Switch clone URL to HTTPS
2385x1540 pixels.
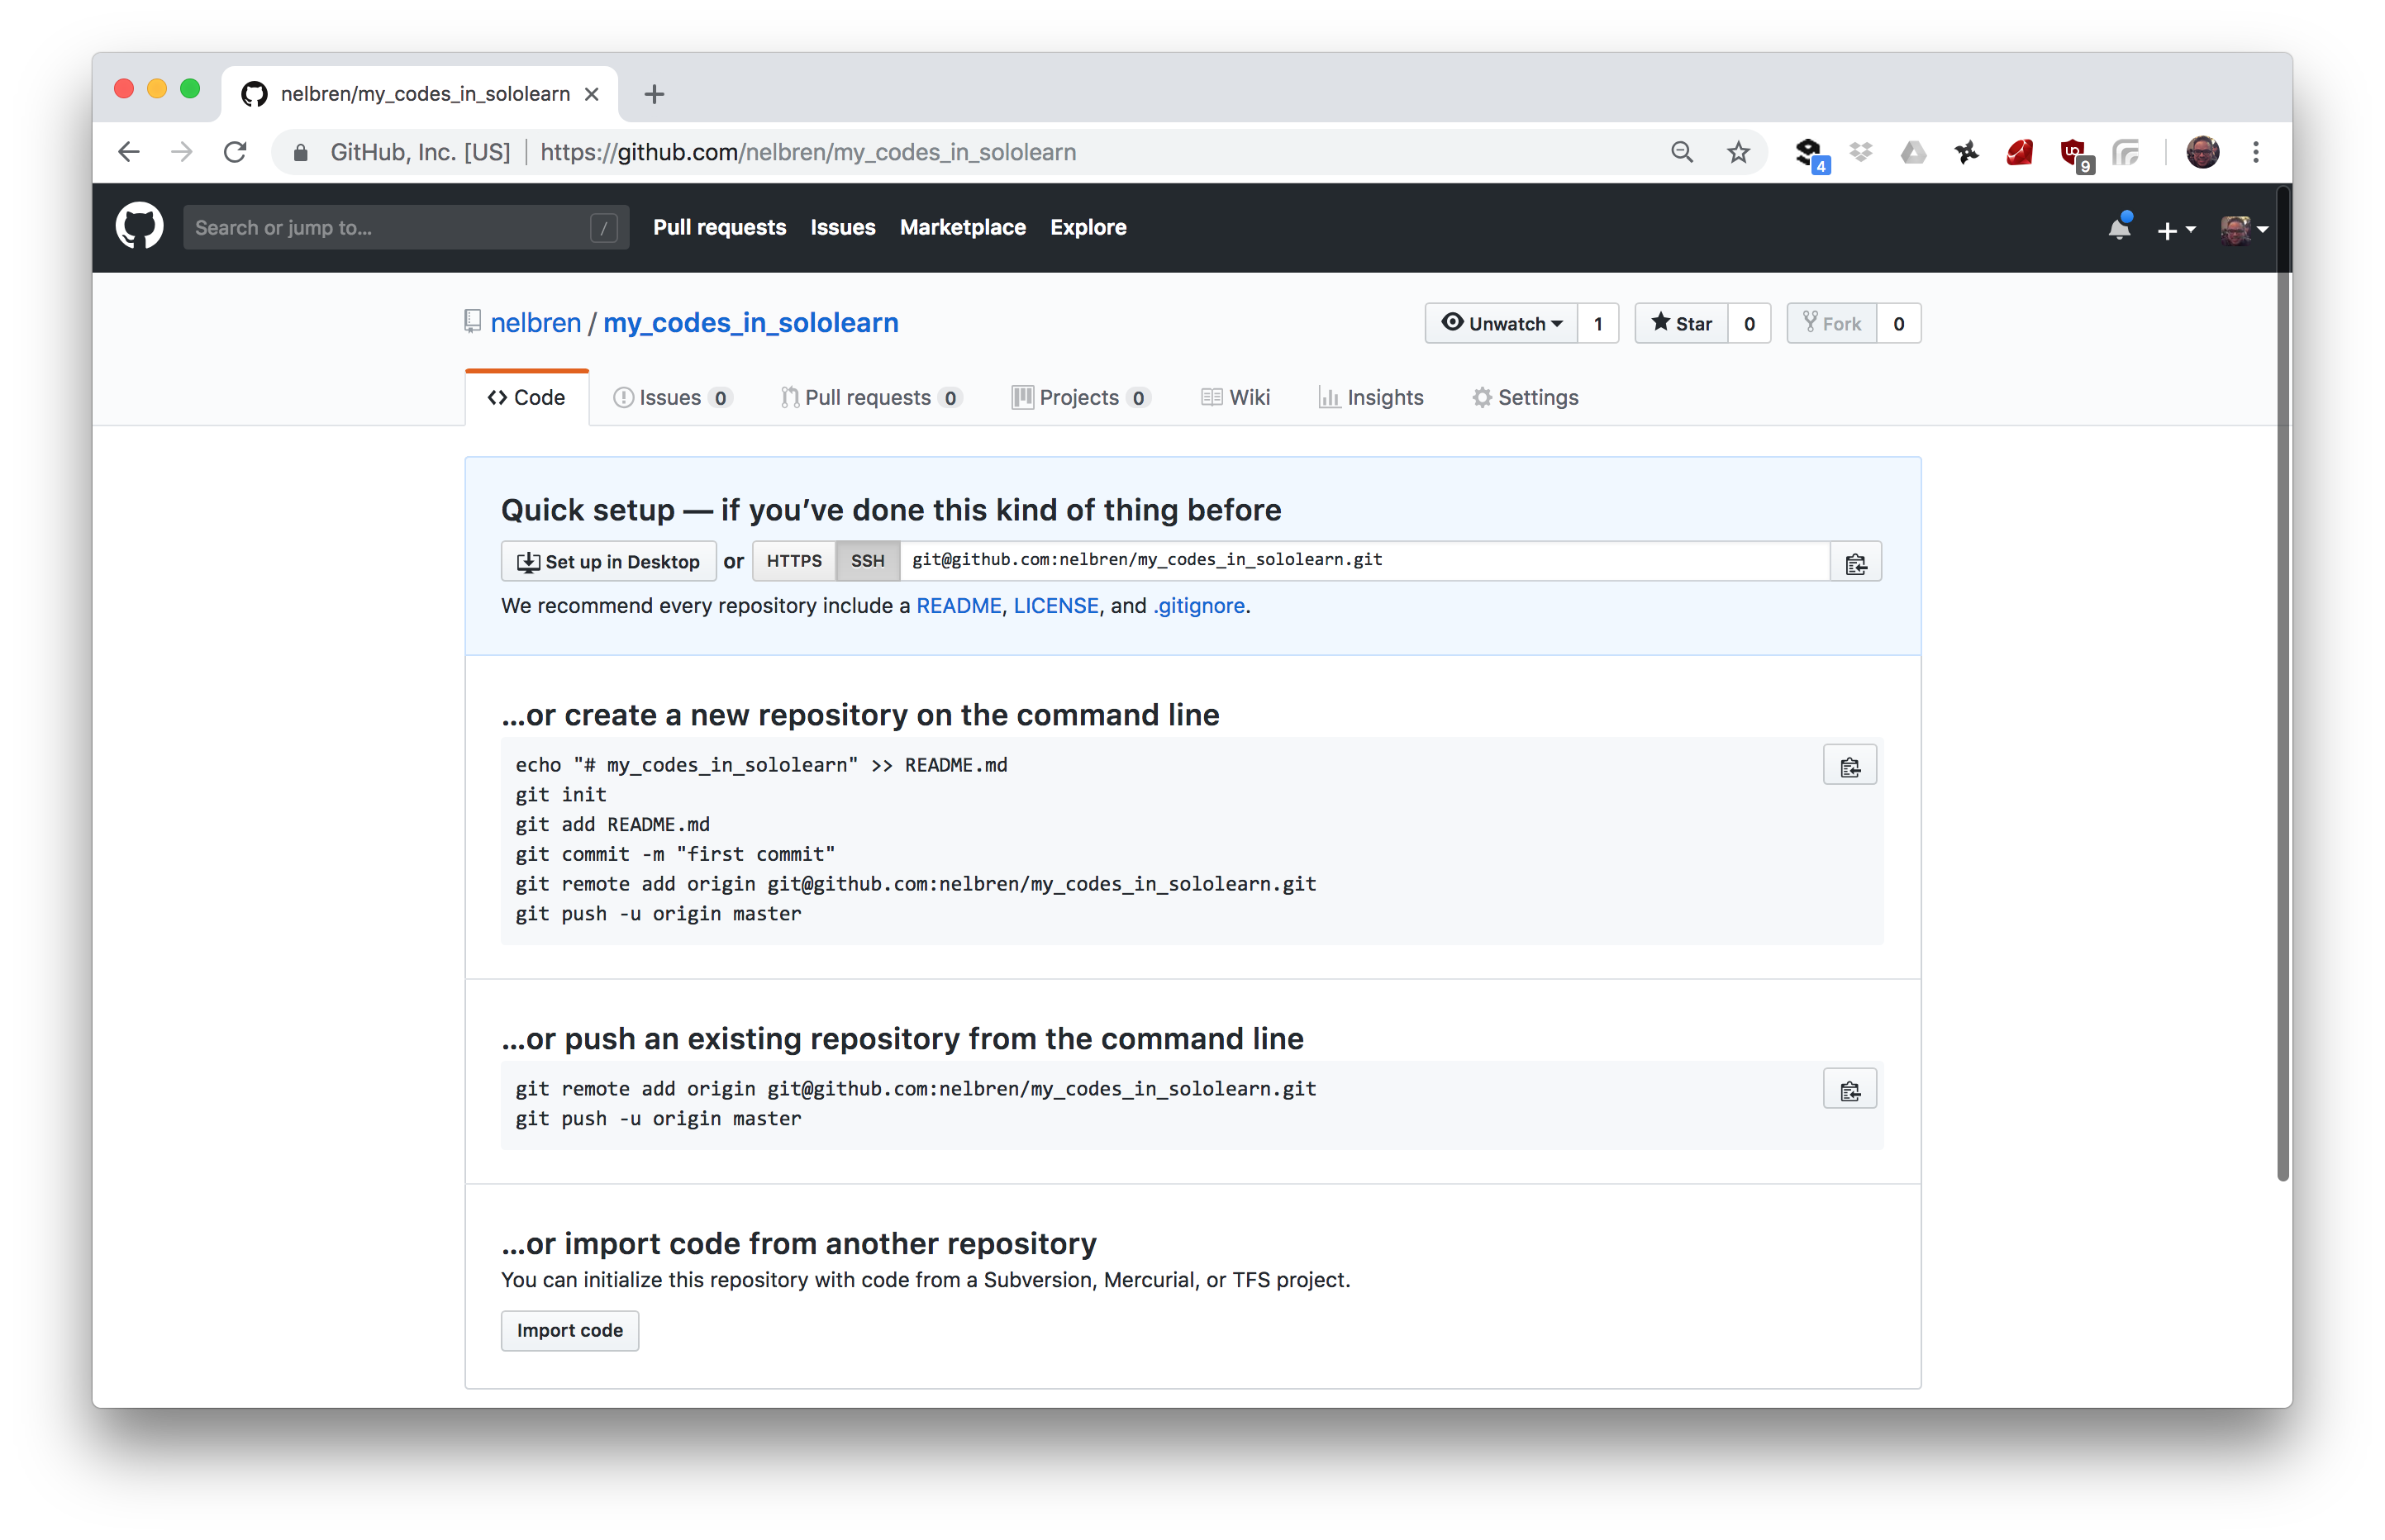(794, 561)
